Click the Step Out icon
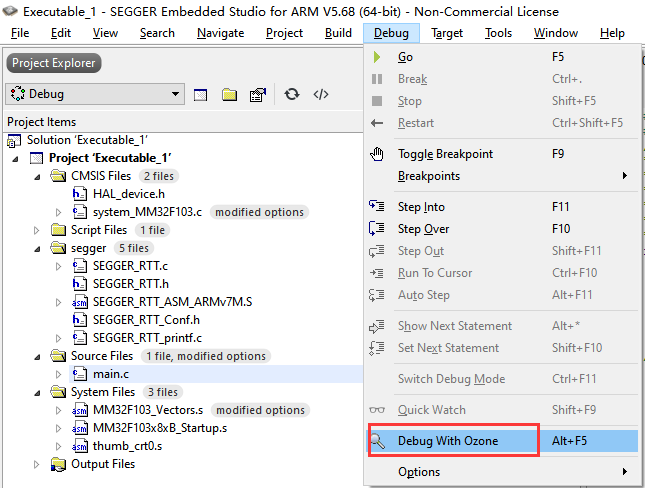Screen dimensions: 645x488 point(377,251)
